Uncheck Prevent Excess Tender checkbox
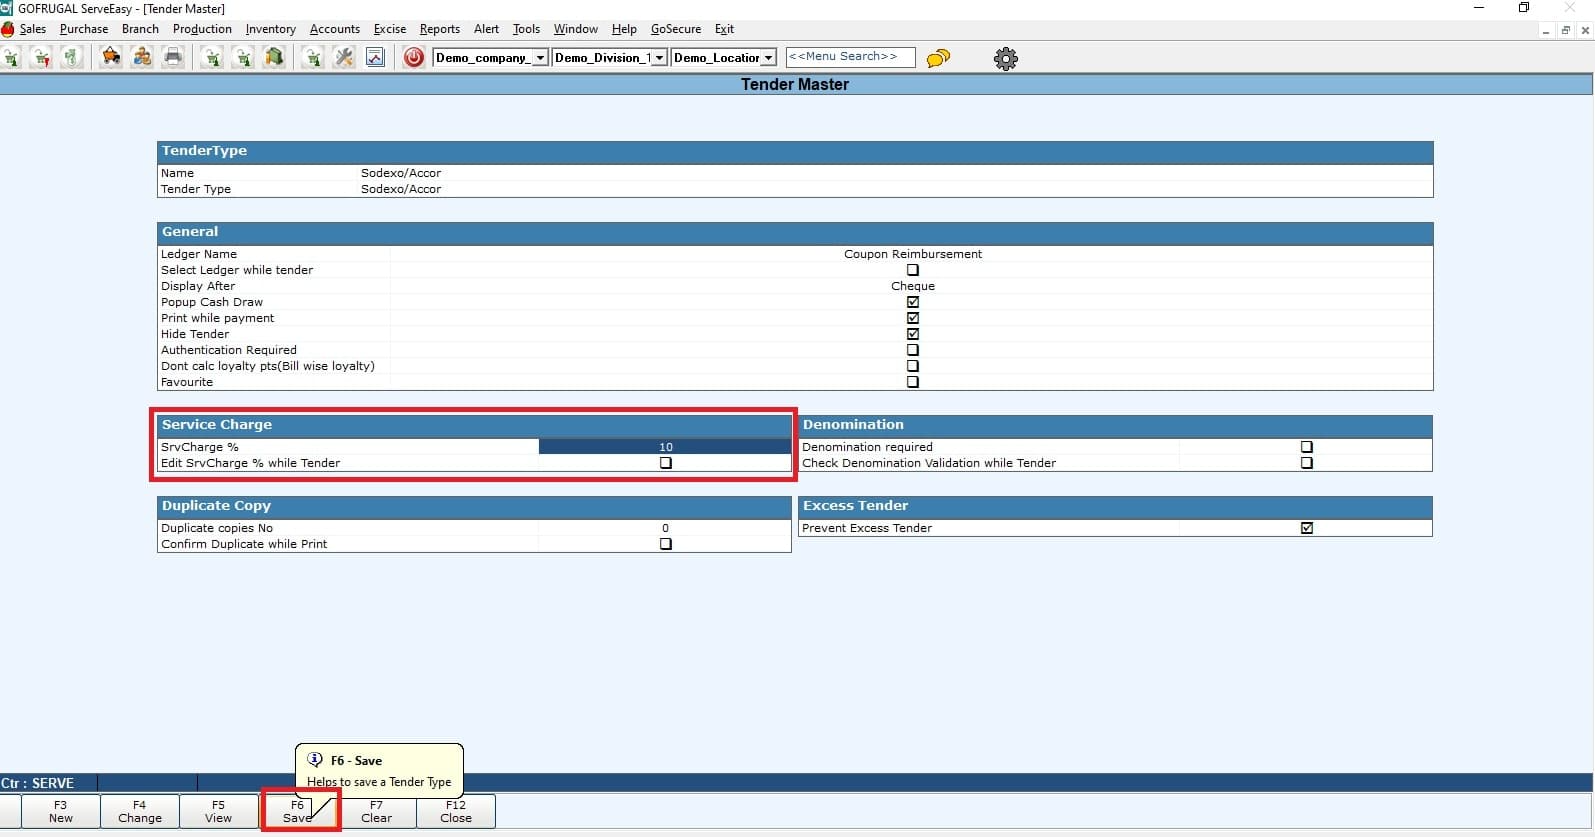 [1307, 528]
